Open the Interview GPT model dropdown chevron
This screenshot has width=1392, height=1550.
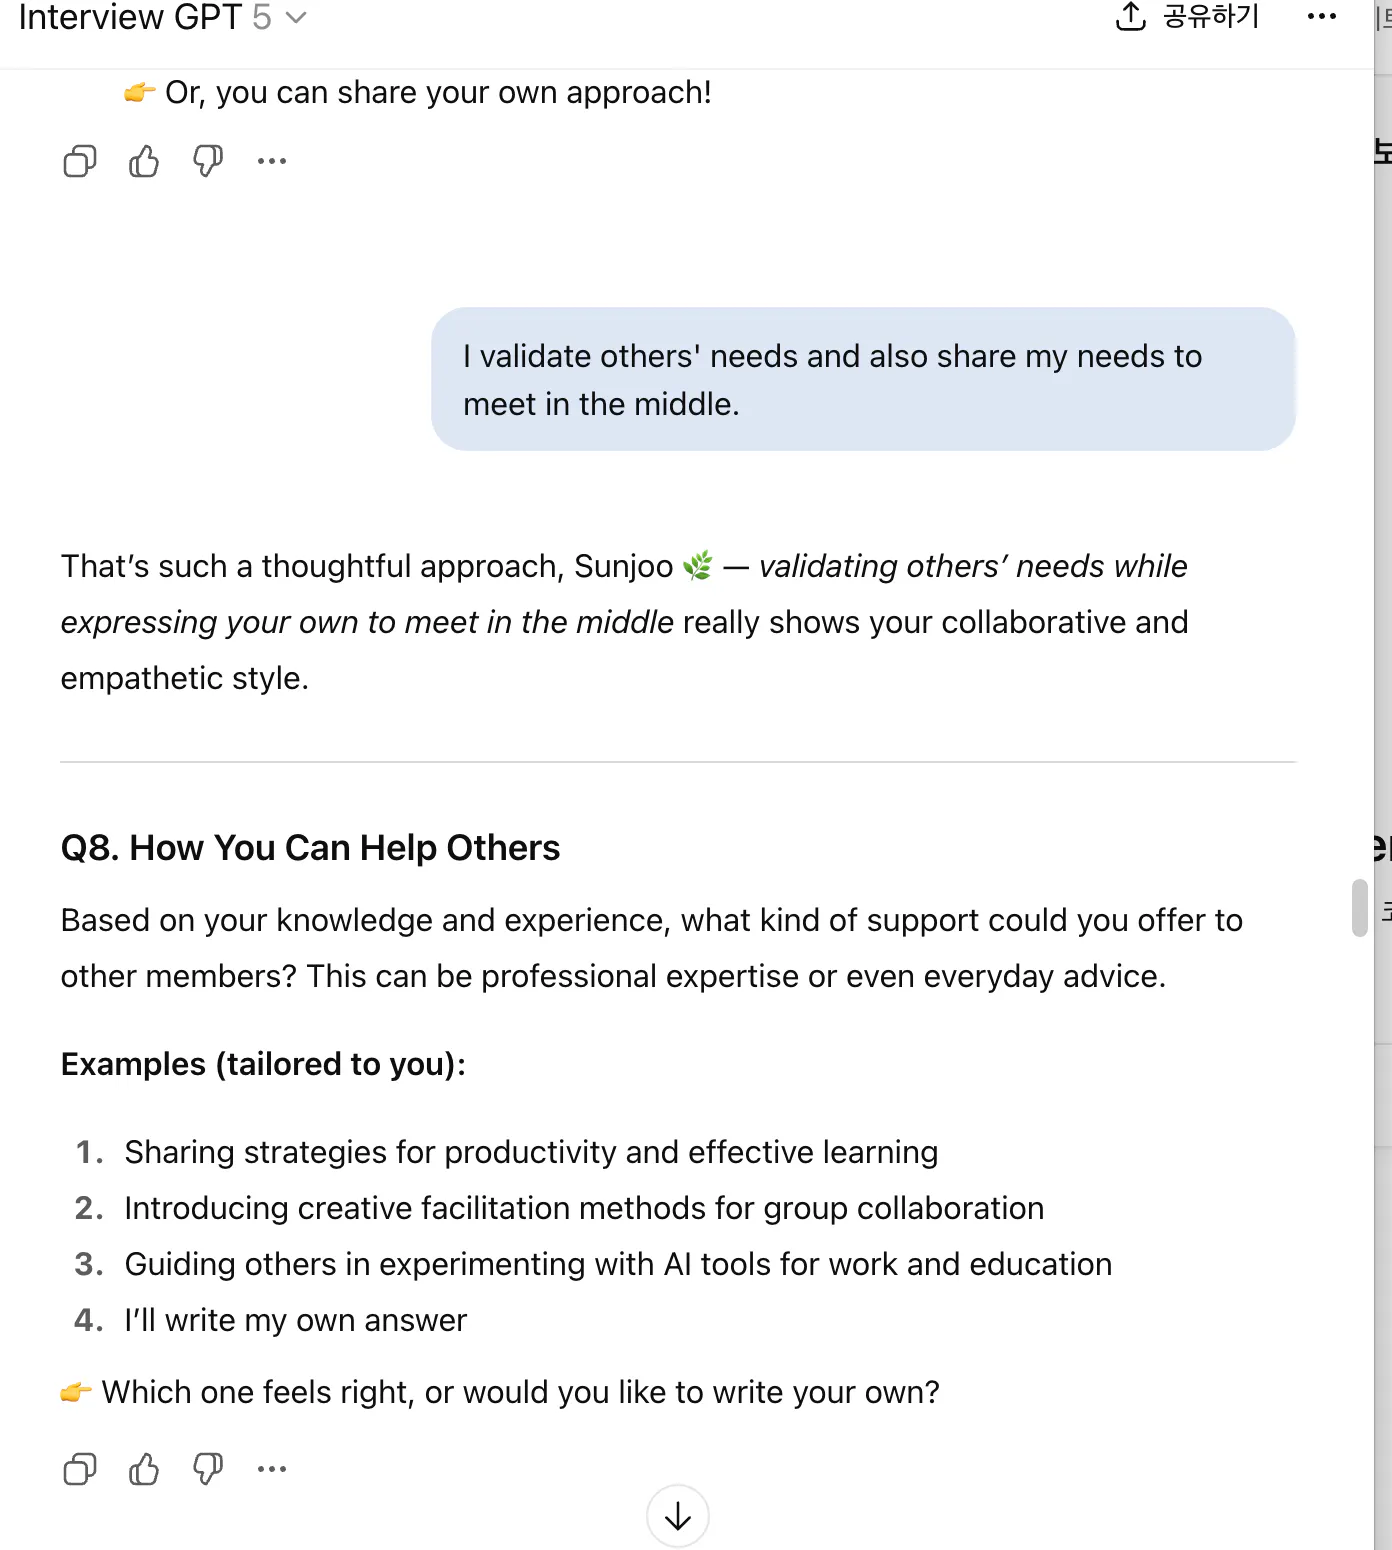[x=296, y=17]
